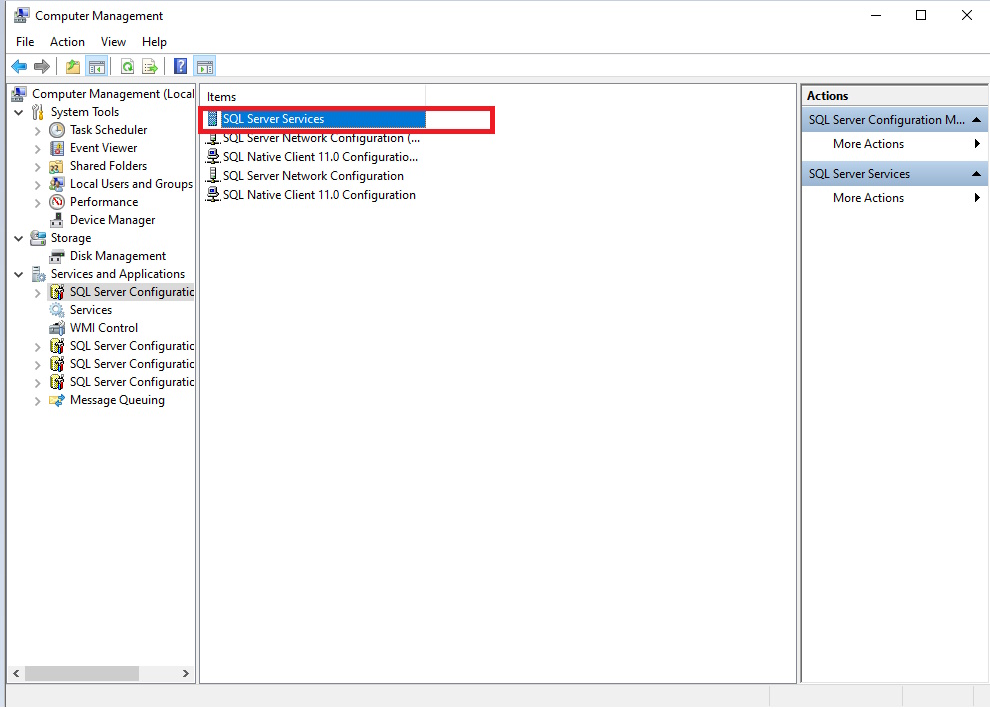Click the Disk Management icon

(57, 256)
